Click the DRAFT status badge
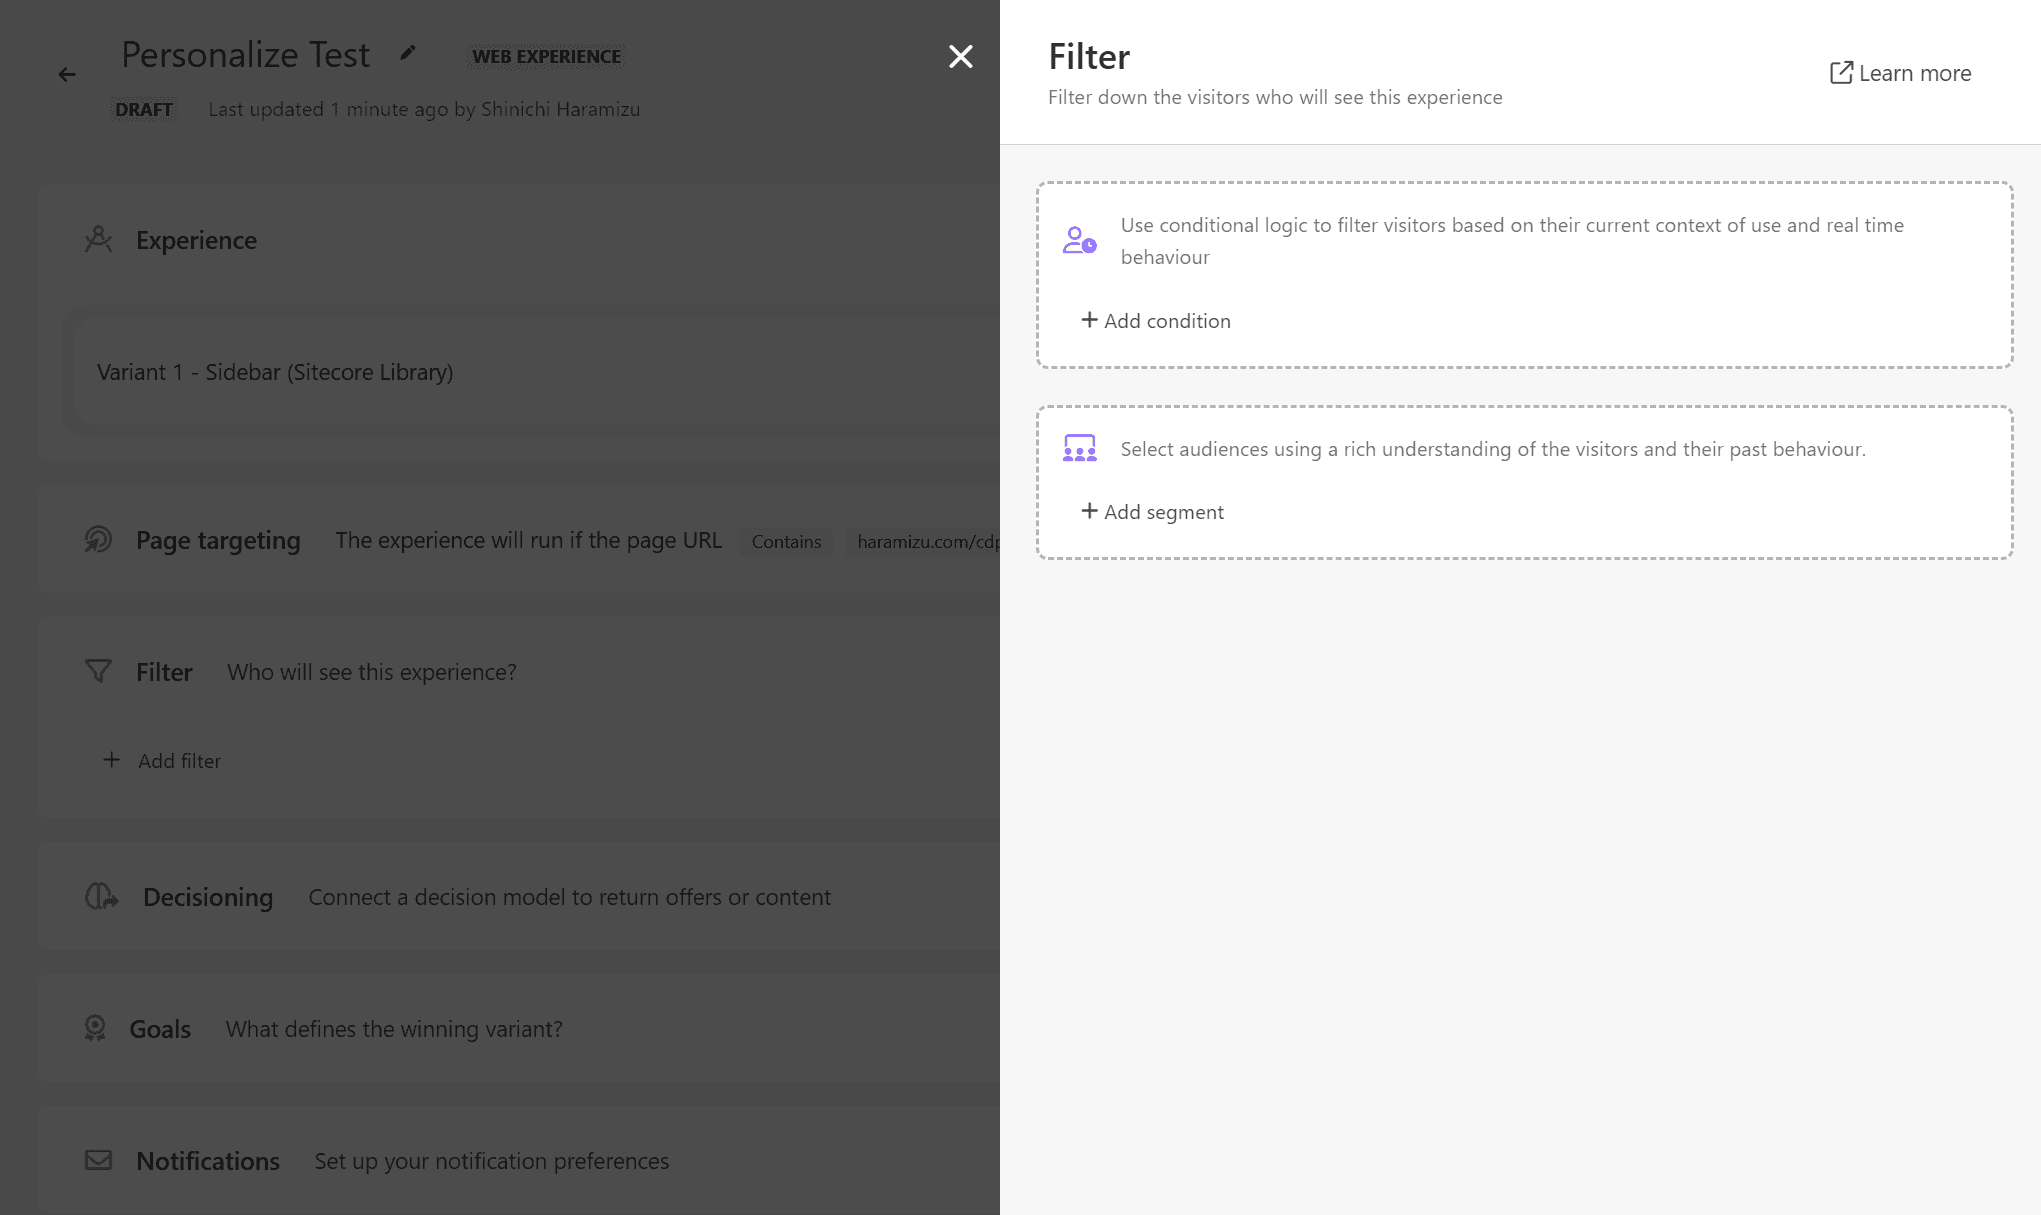2041x1215 pixels. (x=143, y=110)
